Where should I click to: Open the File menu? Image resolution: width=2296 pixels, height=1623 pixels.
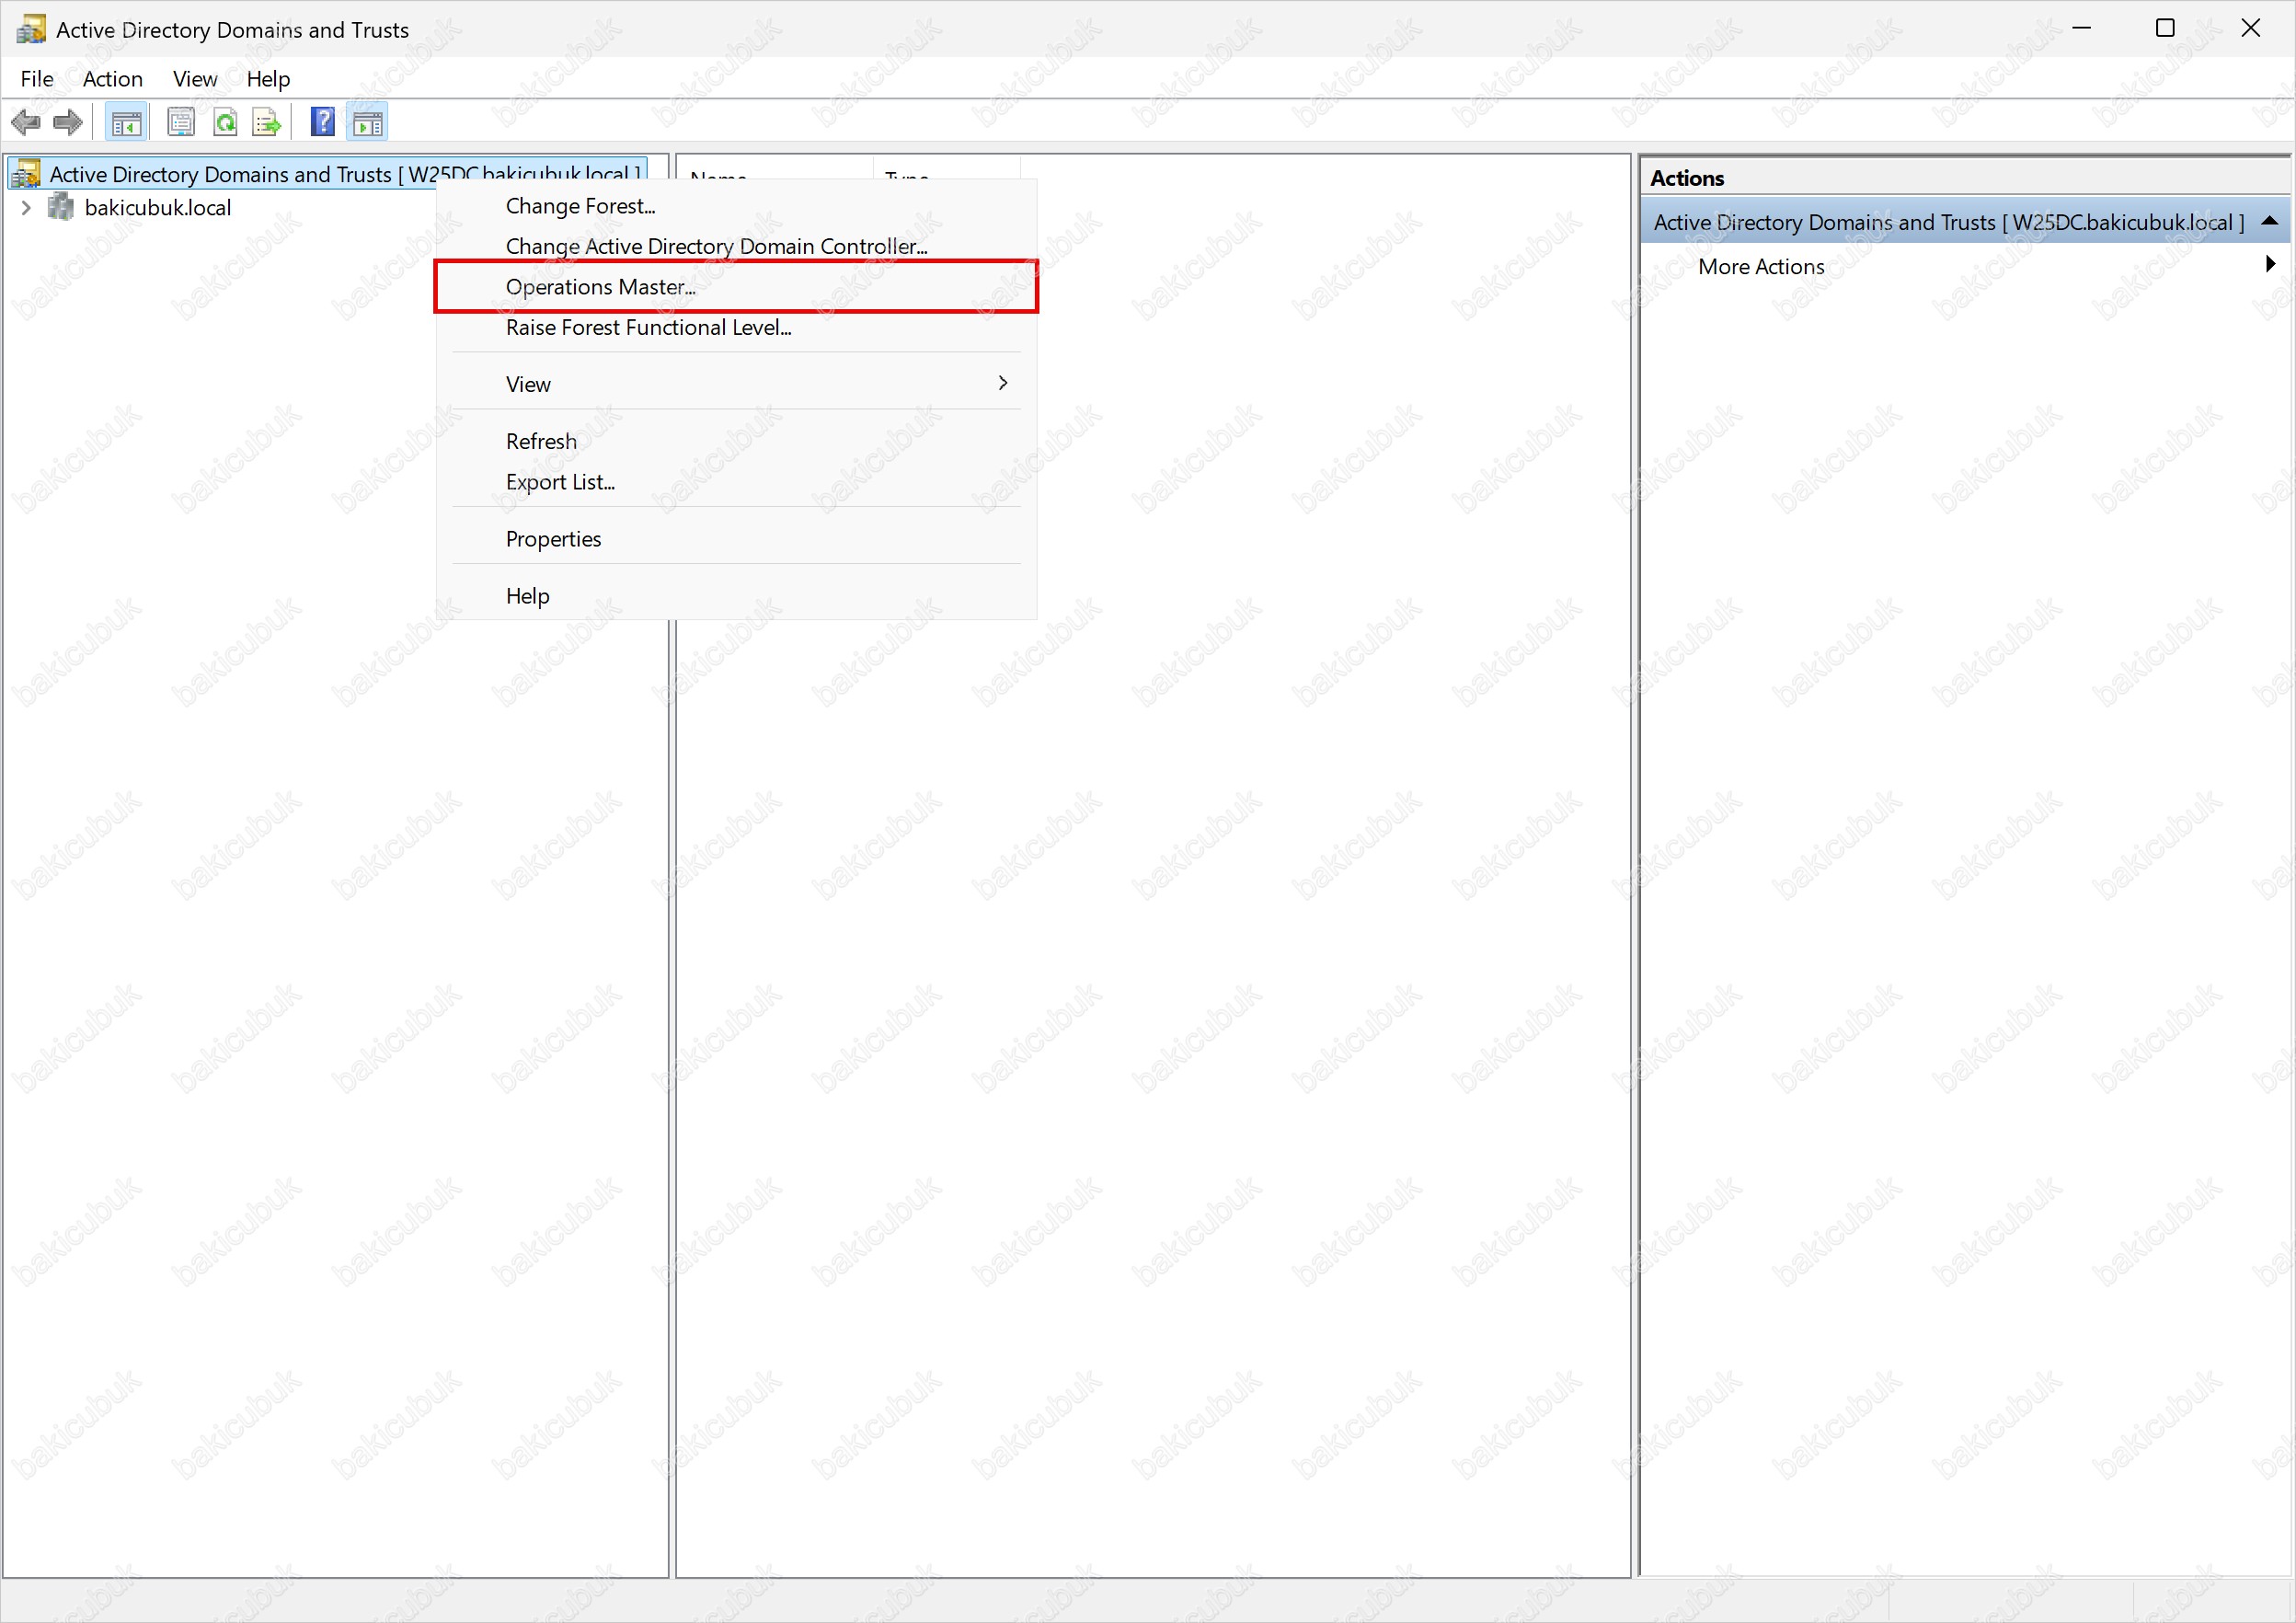tap(37, 79)
